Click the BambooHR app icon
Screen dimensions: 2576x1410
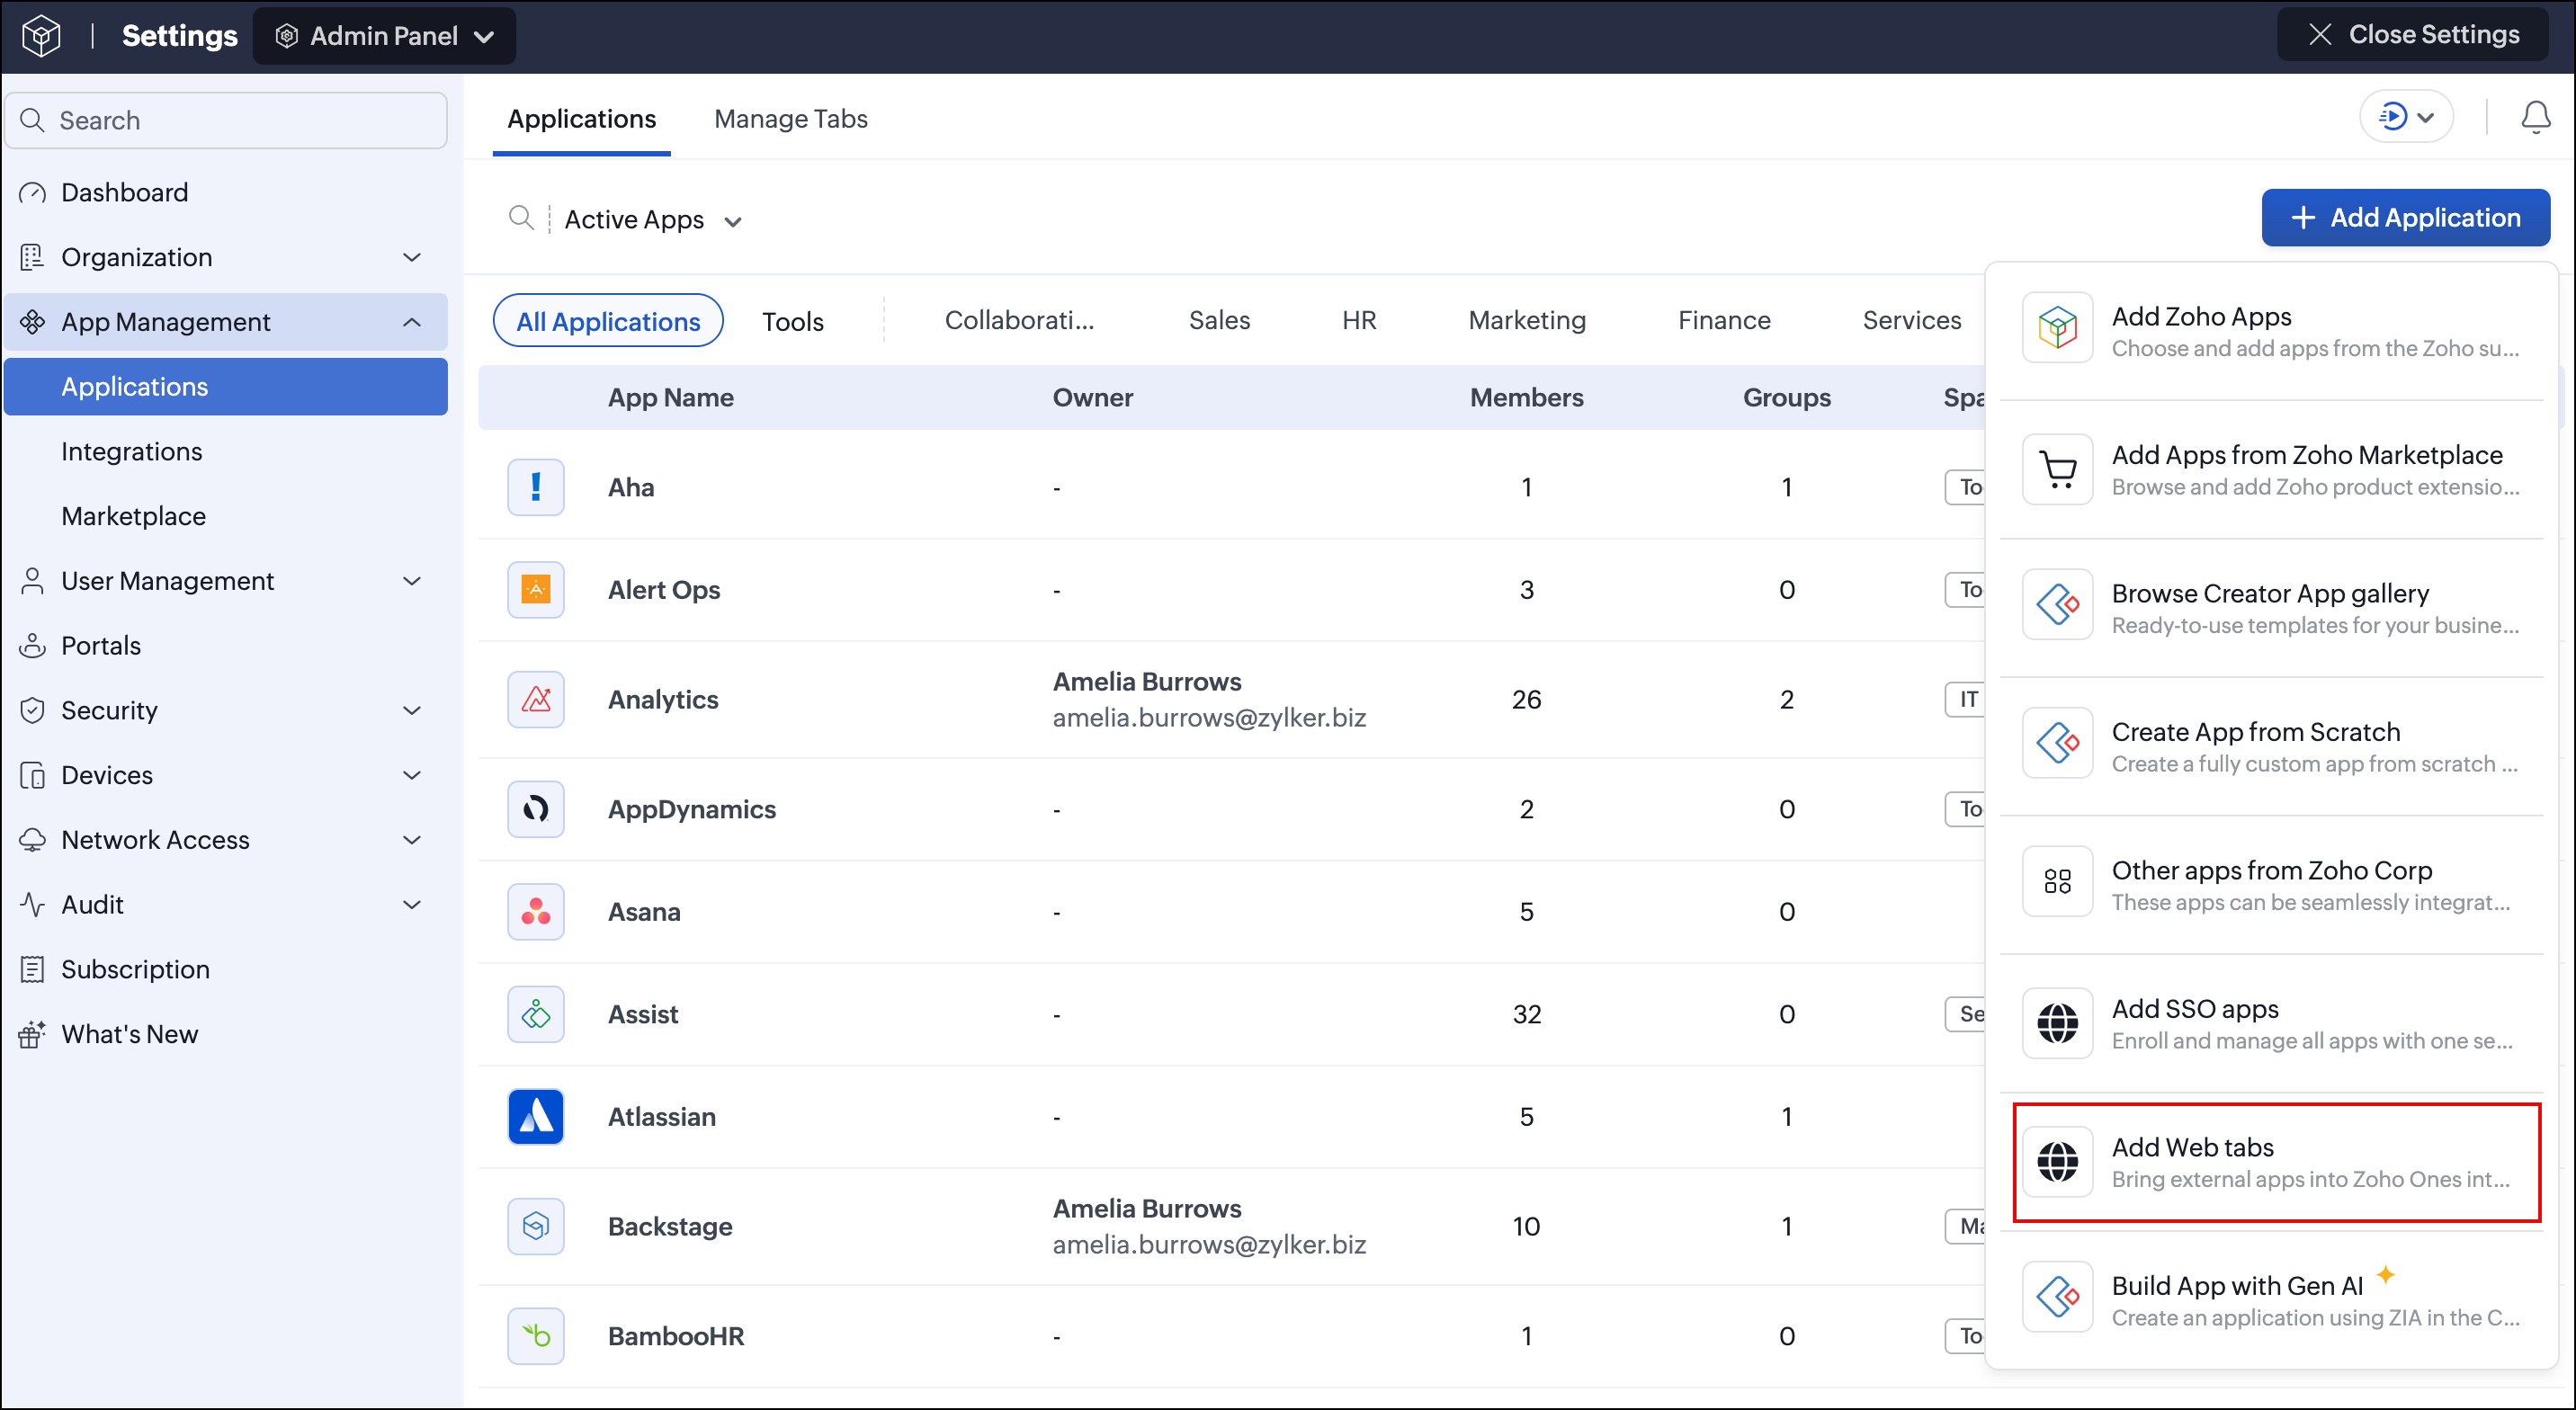pyautogui.click(x=536, y=1335)
